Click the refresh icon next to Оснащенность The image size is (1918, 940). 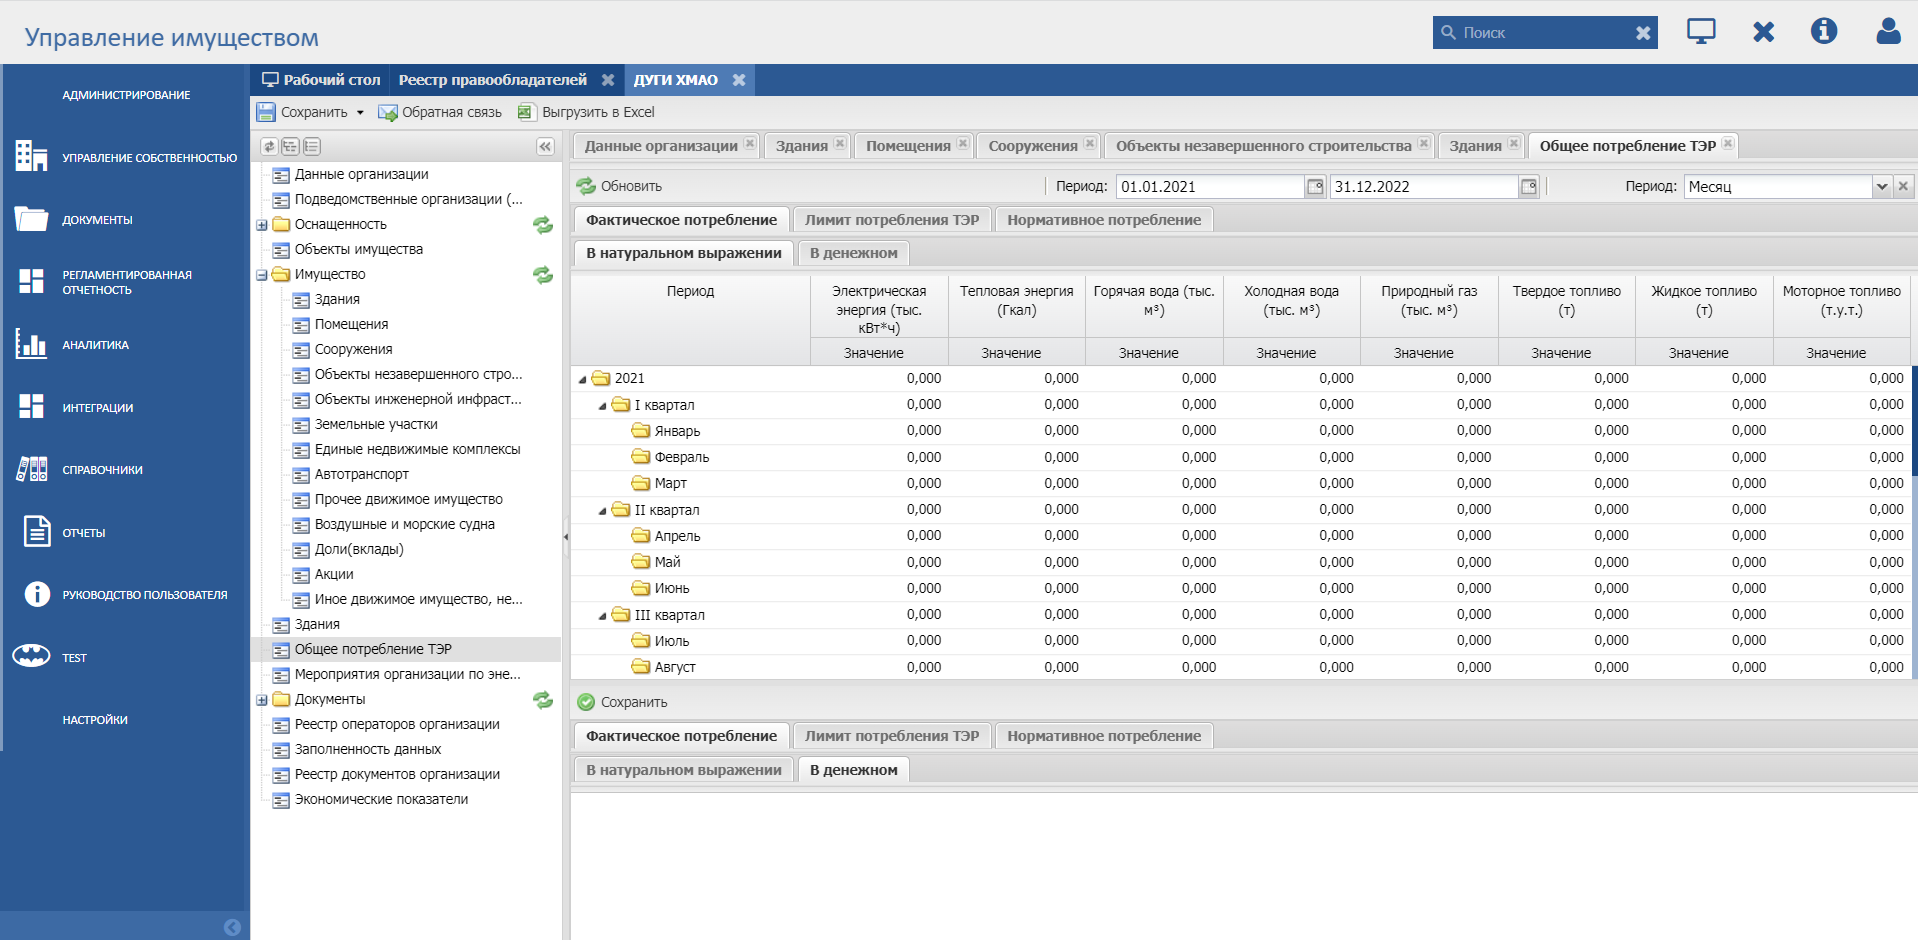(543, 225)
